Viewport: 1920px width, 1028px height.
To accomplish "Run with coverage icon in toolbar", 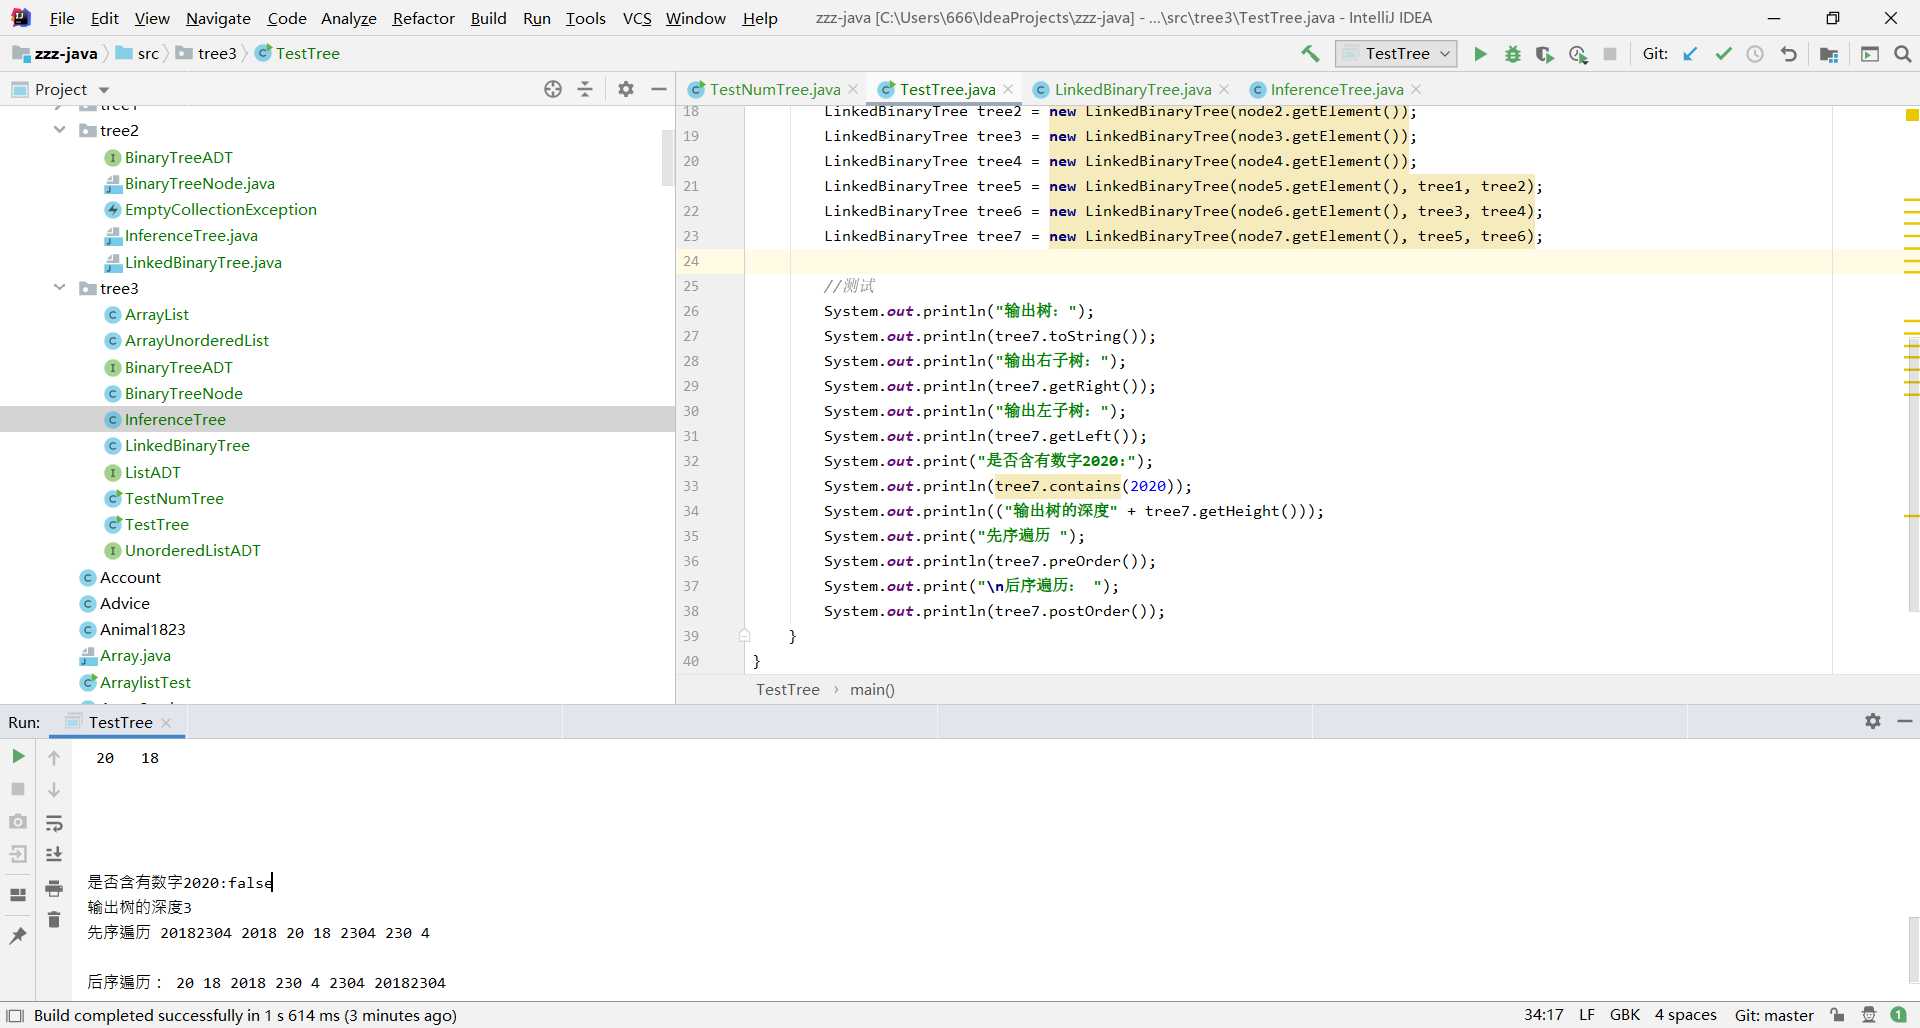I will [x=1545, y=54].
